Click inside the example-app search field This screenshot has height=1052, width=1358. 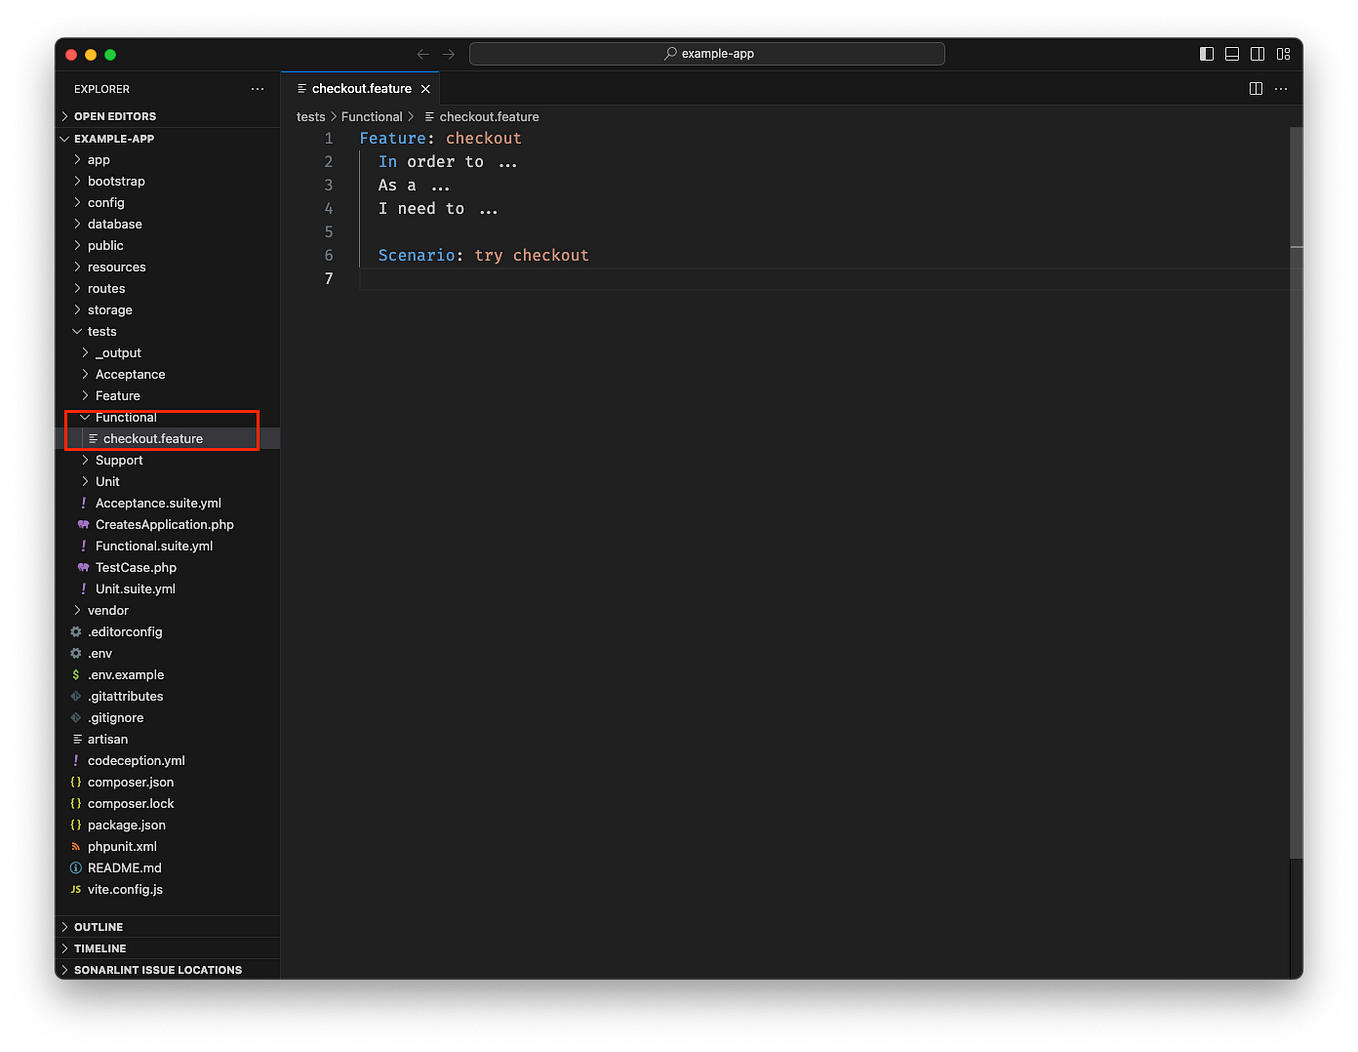(x=707, y=53)
